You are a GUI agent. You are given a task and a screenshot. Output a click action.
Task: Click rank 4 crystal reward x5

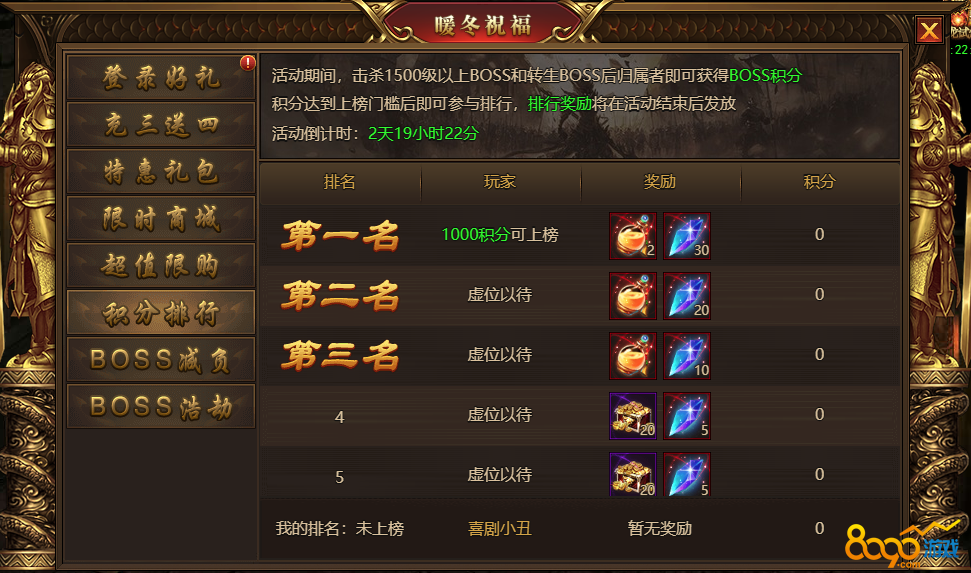coord(687,416)
